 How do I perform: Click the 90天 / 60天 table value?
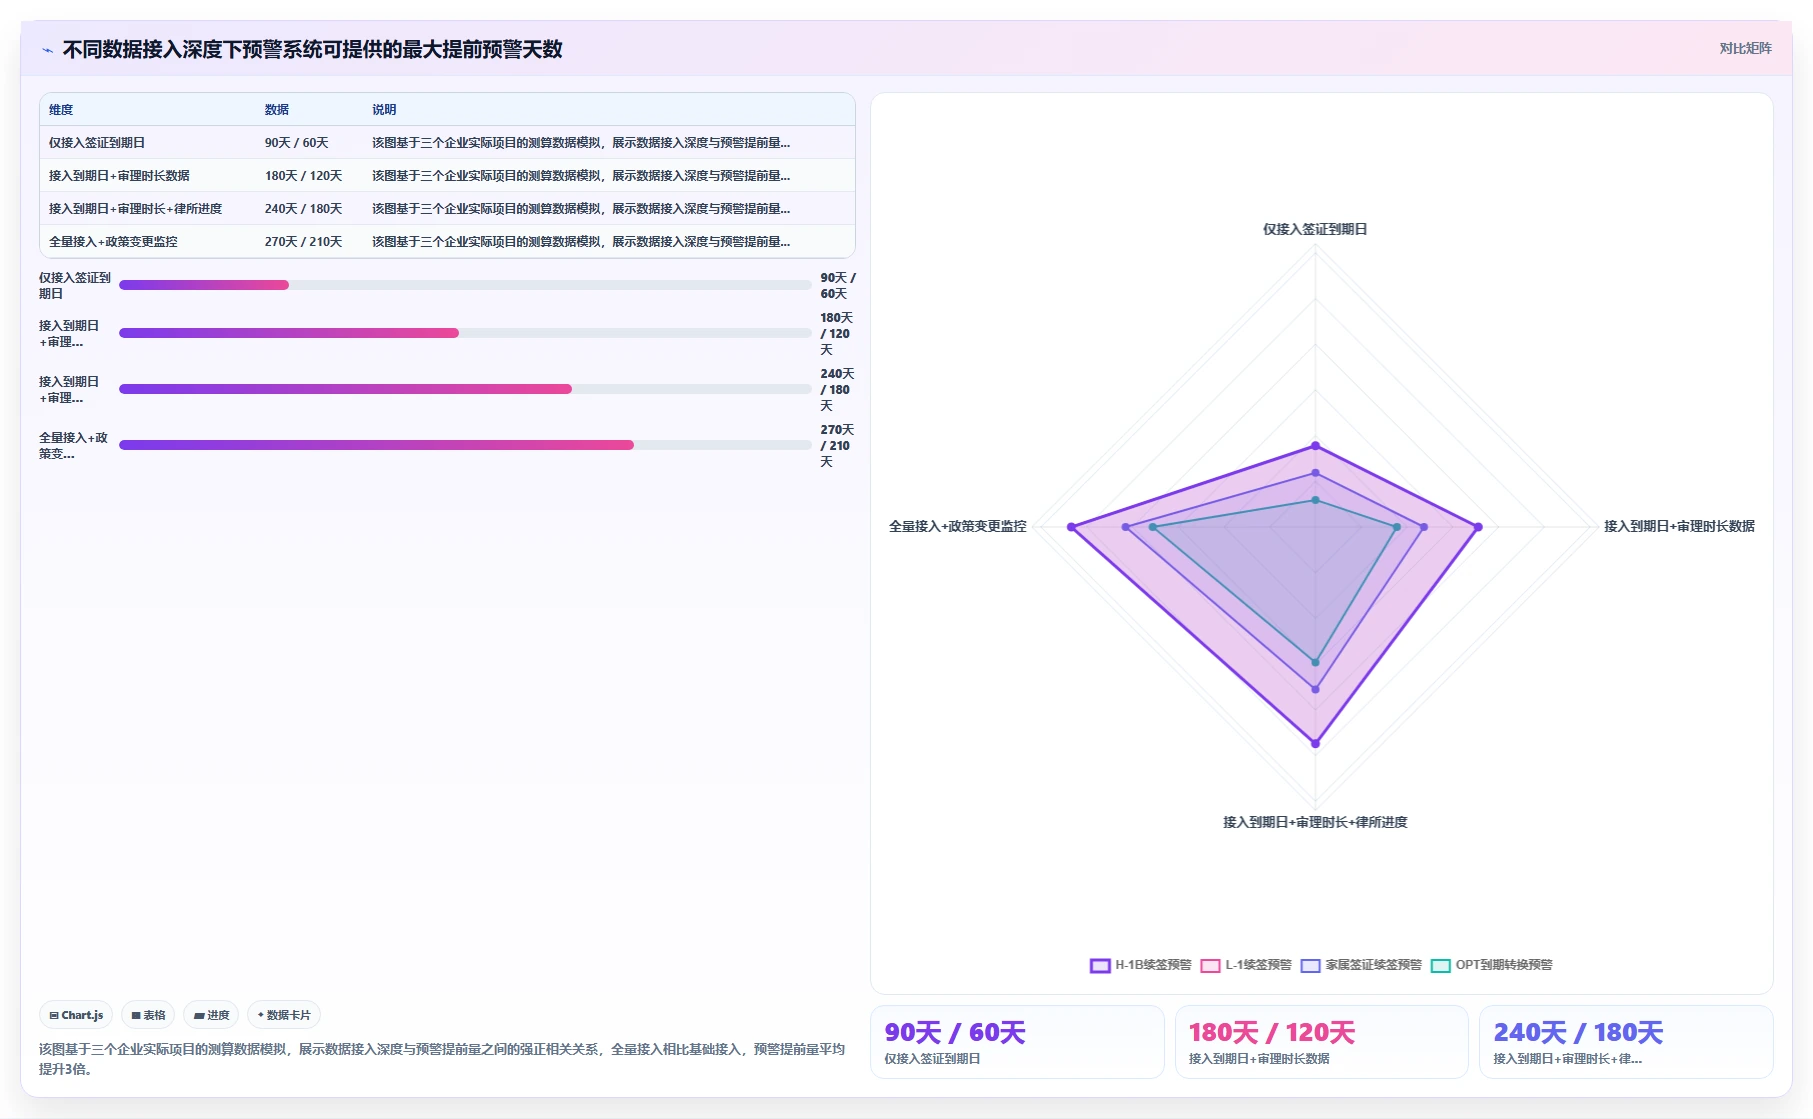point(297,143)
